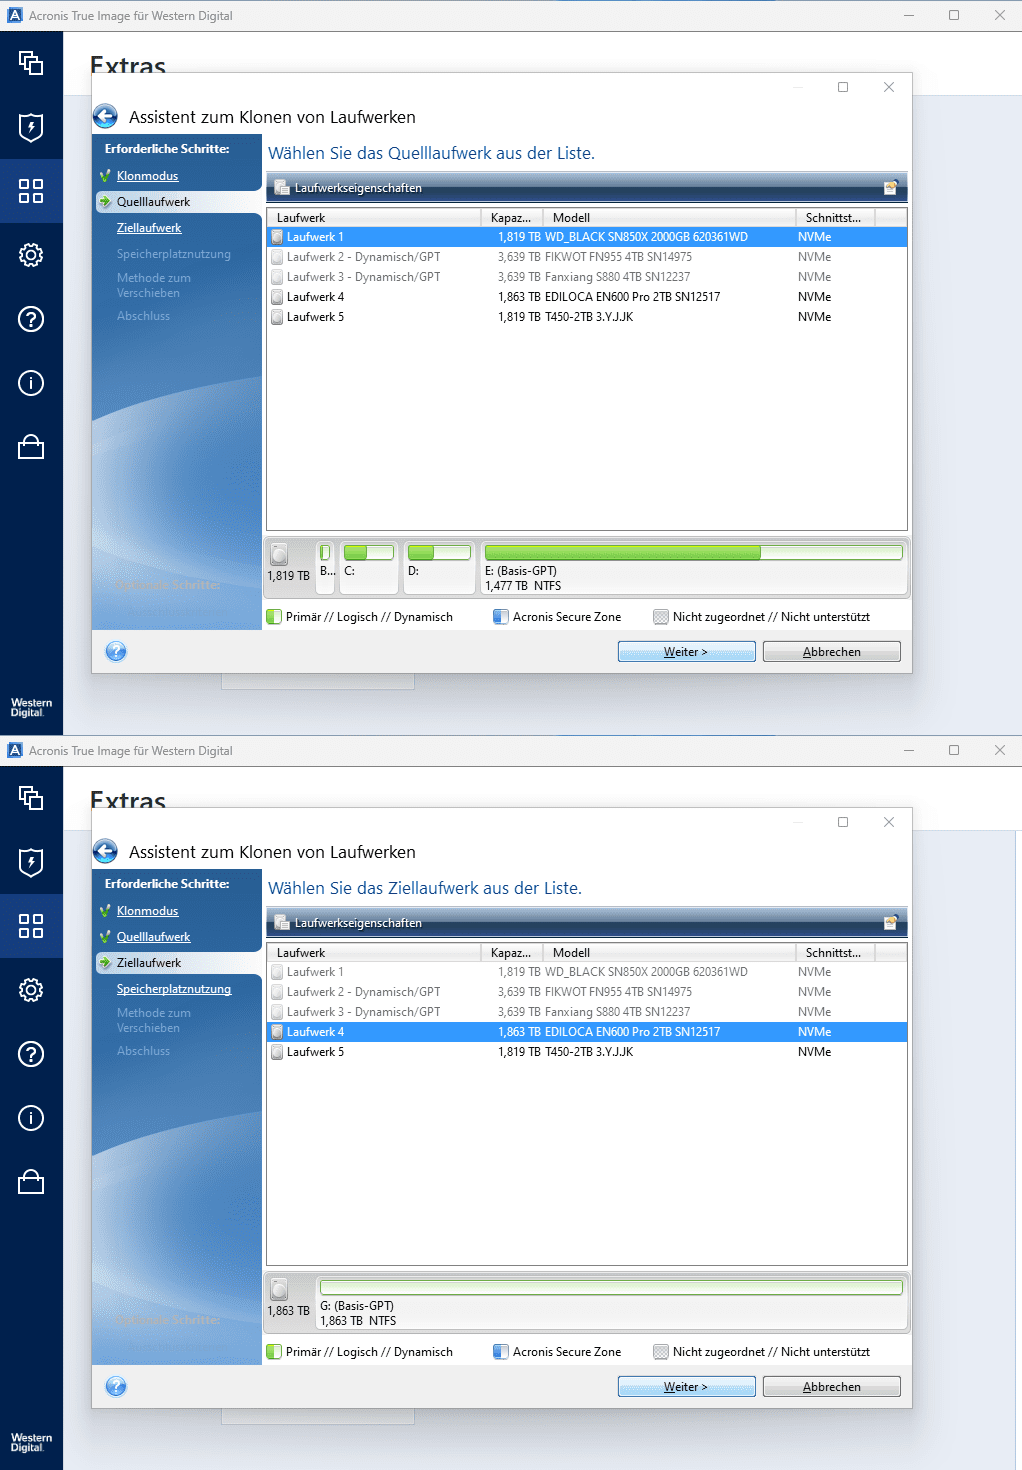
Task: Open Help question icon in target-drive window sidebar
Action: point(31,1054)
